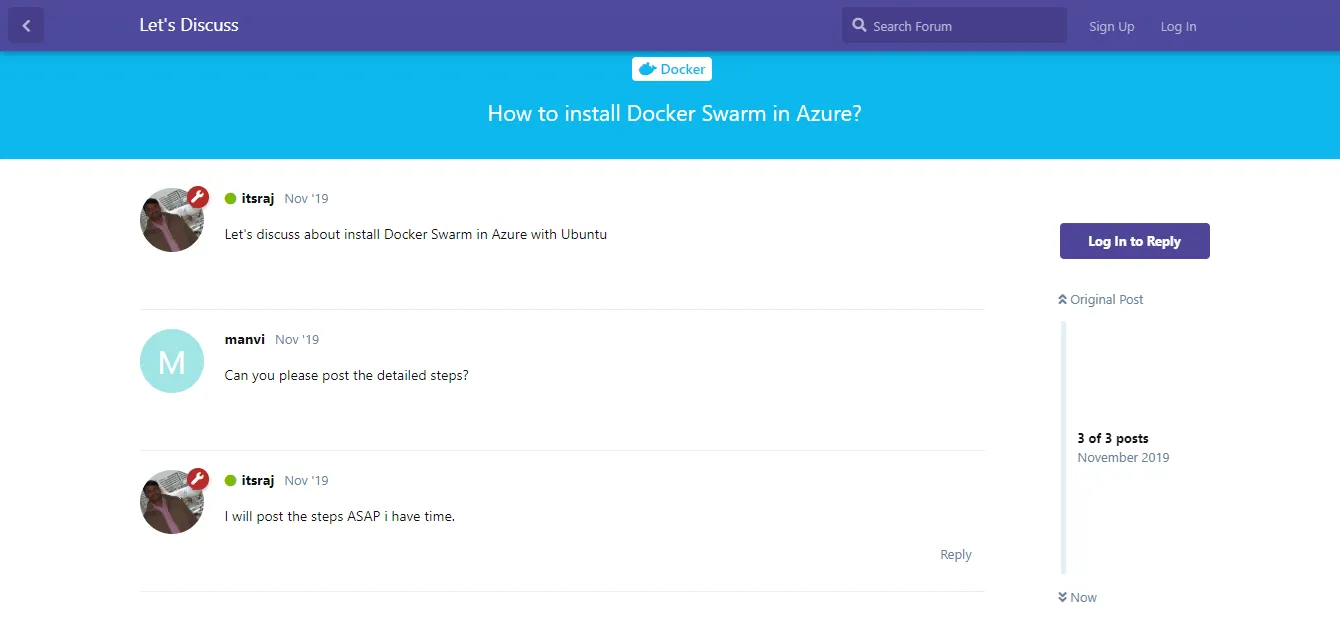Click the green online dot on first post
The image size is (1340, 621).
click(x=230, y=198)
